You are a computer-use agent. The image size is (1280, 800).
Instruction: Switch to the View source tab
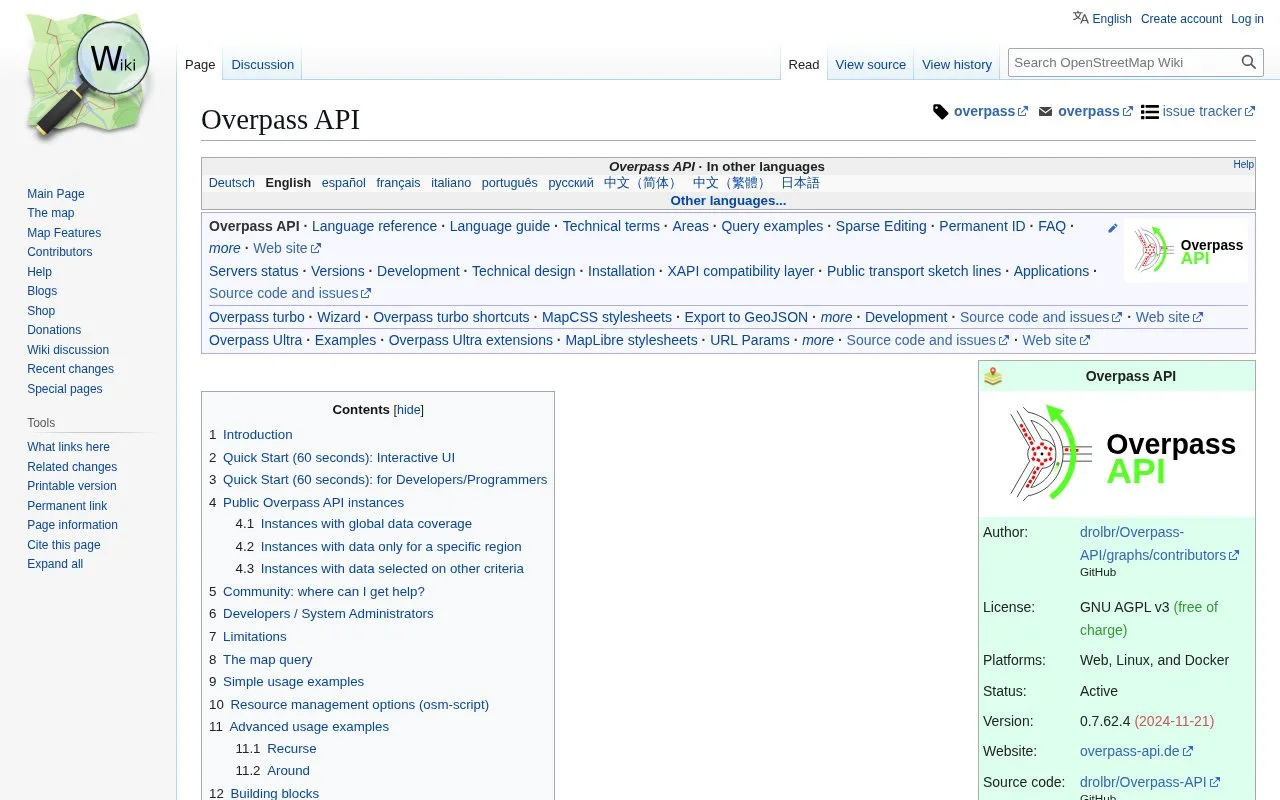coord(871,65)
